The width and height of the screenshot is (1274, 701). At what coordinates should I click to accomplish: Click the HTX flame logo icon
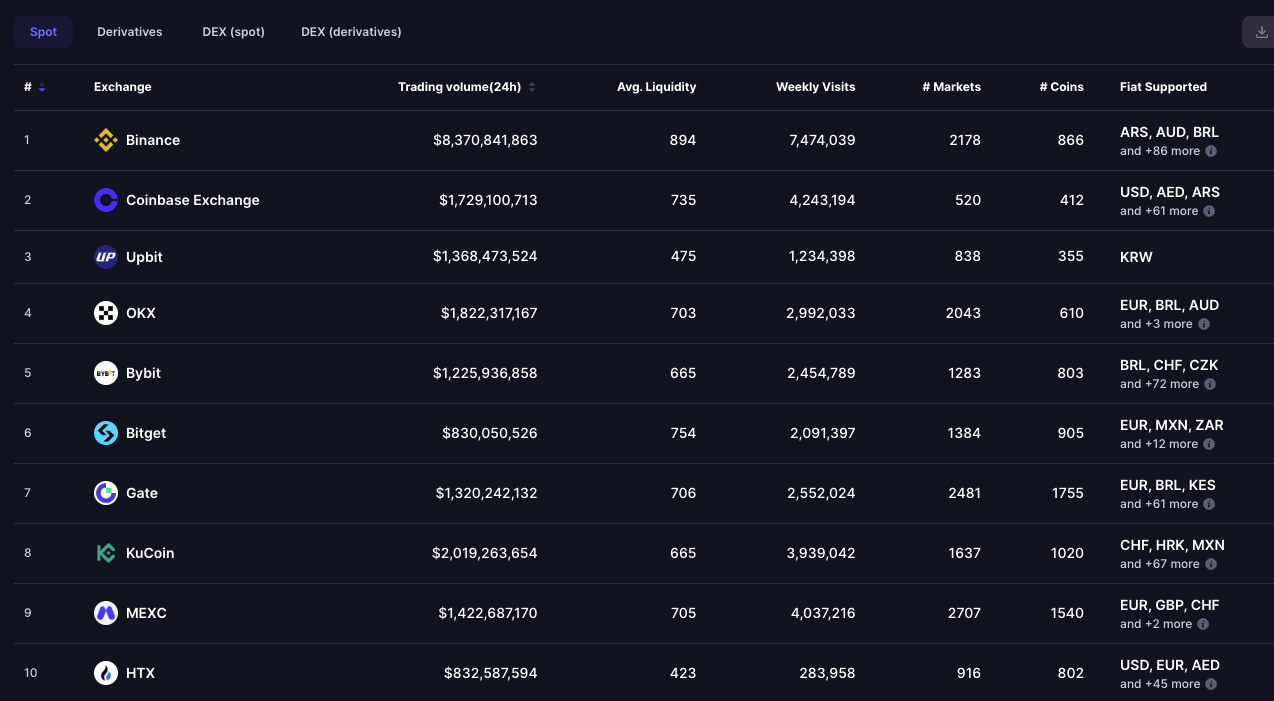[106, 673]
